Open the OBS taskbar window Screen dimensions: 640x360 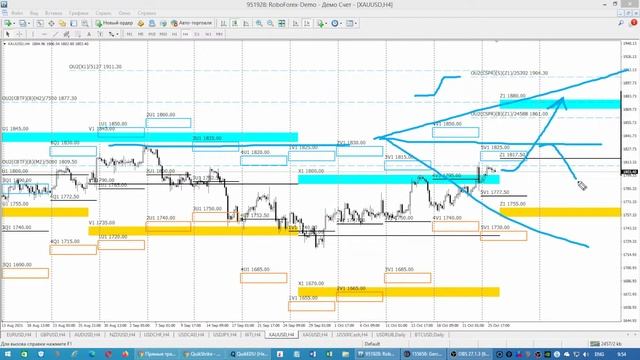470,354
